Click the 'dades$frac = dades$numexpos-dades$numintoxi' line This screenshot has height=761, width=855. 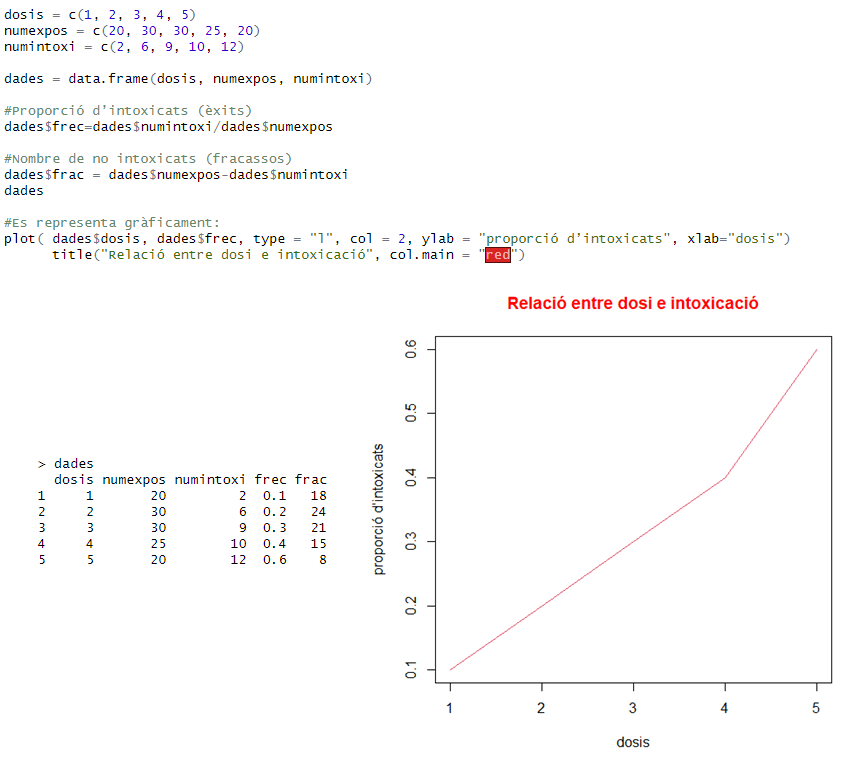click(x=176, y=175)
